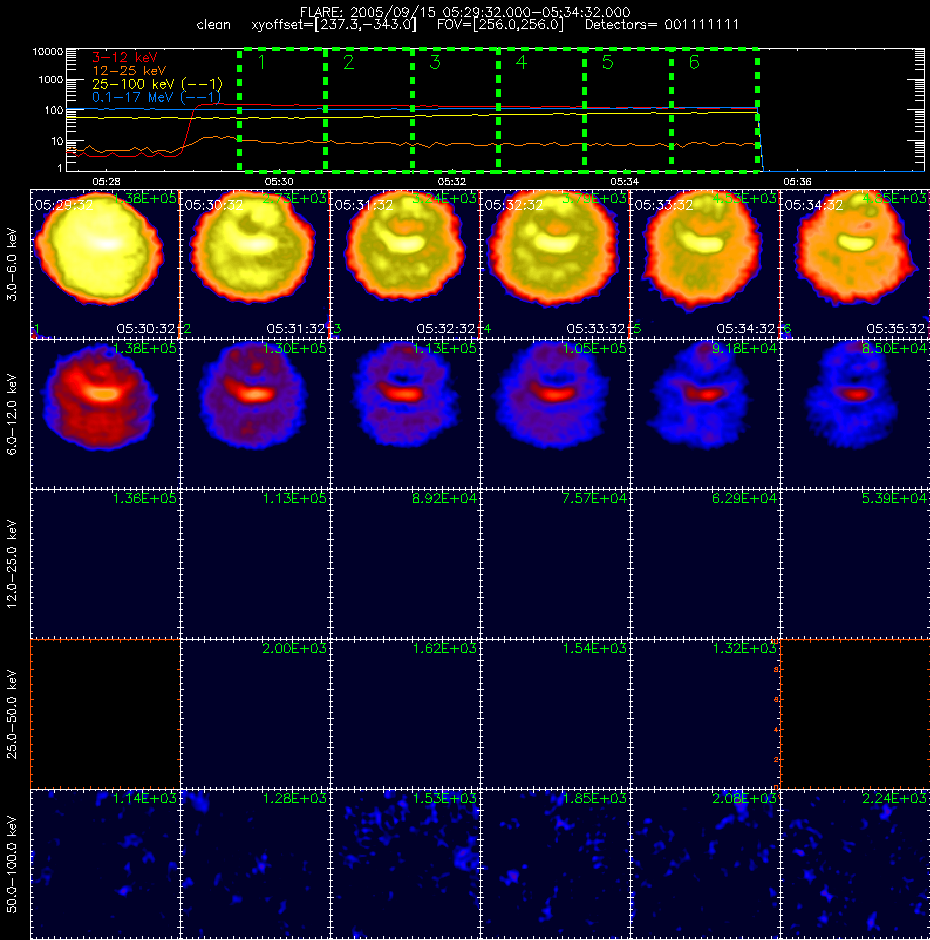Click the 1.54E+03 peak value
This screenshot has width=930, height=940.
[x=594, y=648]
